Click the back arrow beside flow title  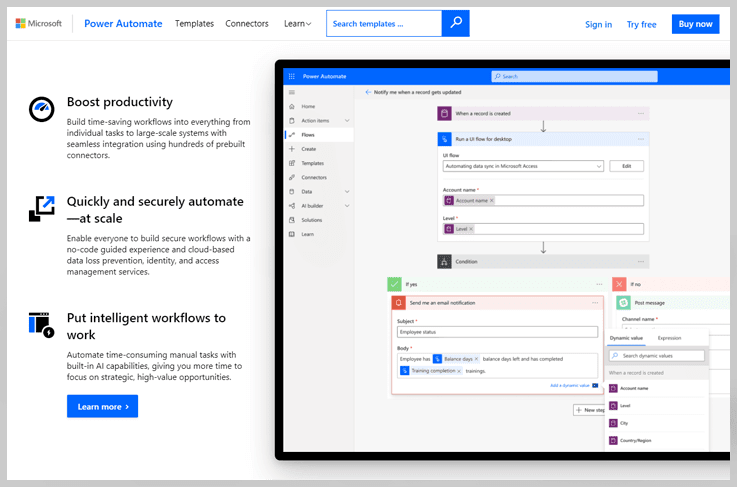(368, 92)
